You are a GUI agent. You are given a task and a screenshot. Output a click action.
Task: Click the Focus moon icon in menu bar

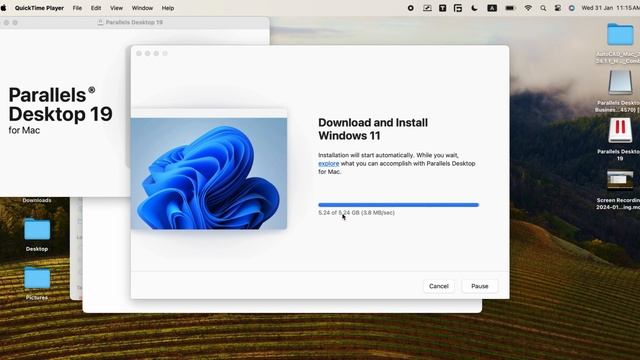click(474, 8)
